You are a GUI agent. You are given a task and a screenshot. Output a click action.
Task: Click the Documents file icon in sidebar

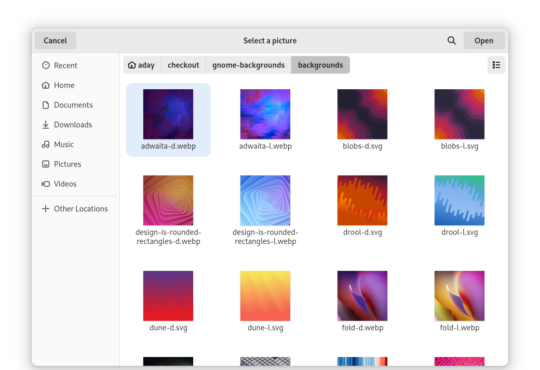46,105
